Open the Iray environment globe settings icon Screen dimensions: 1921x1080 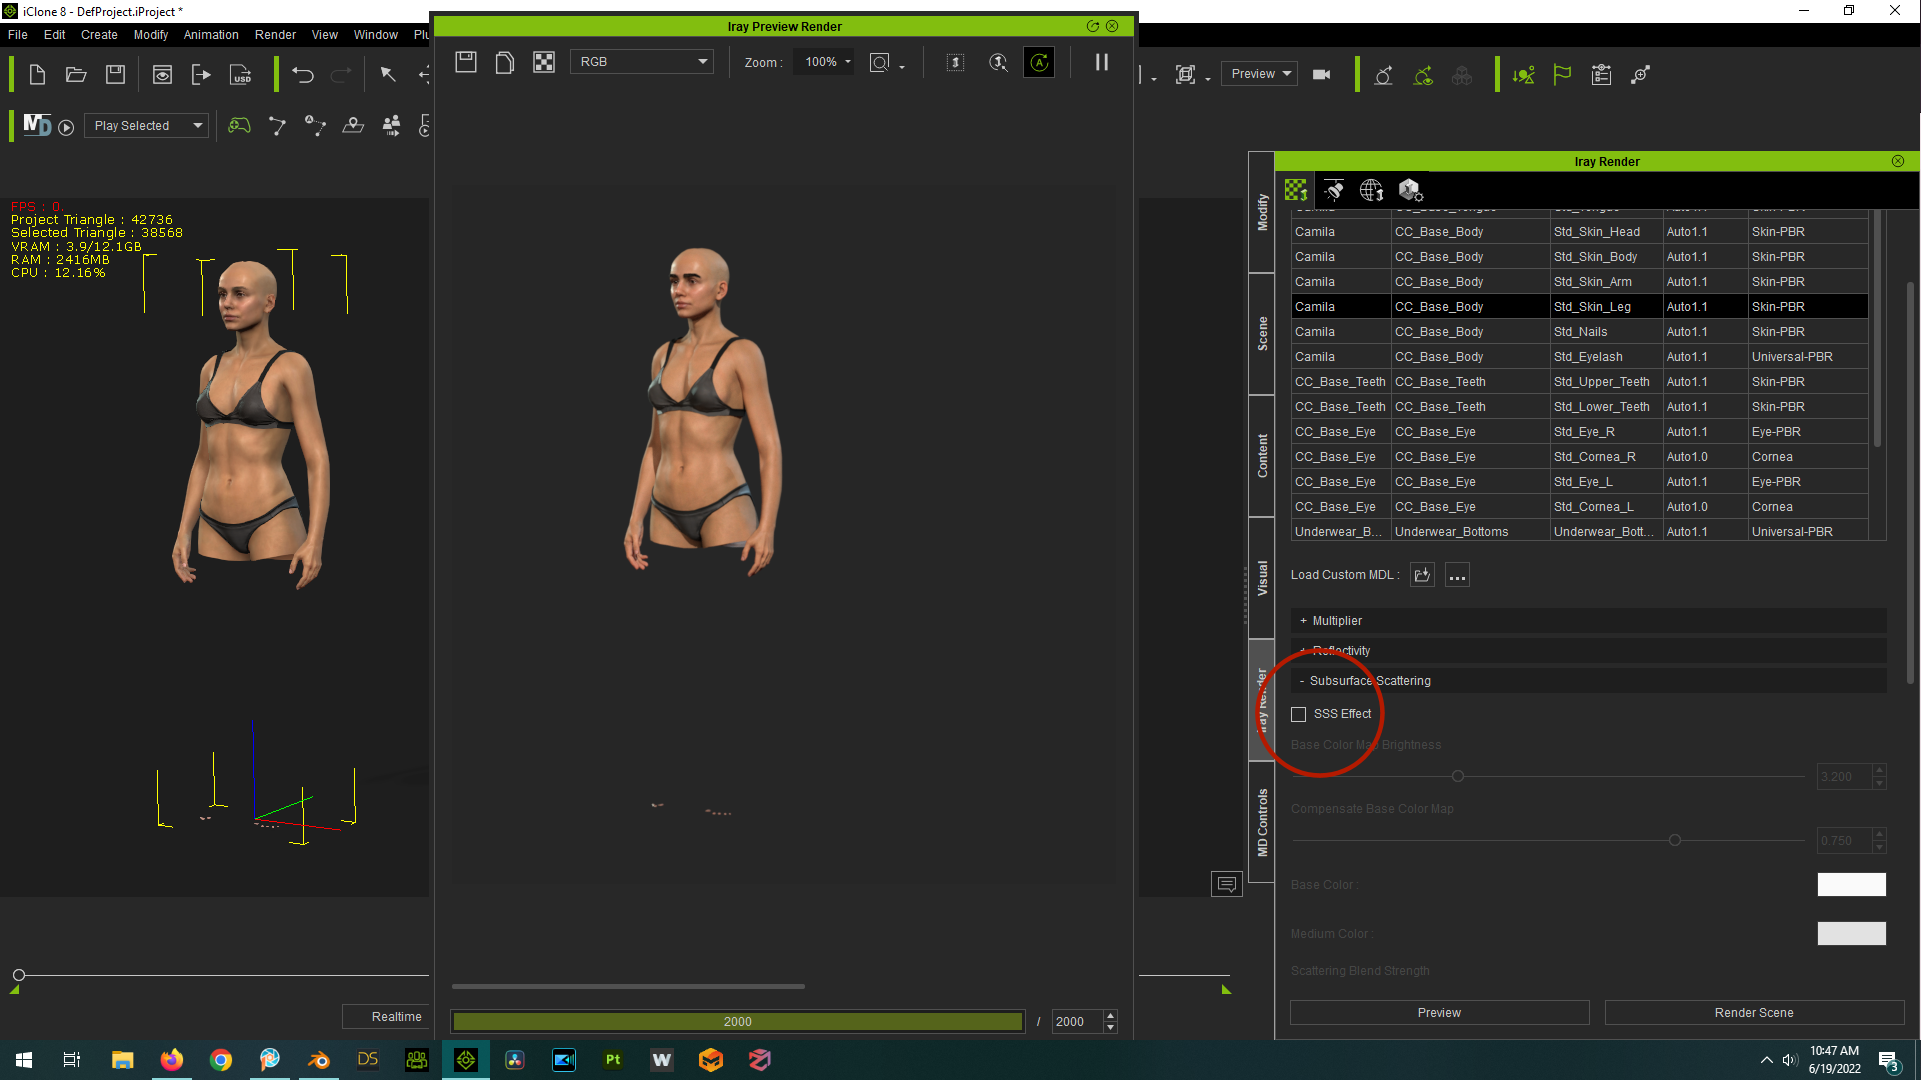point(1371,190)
